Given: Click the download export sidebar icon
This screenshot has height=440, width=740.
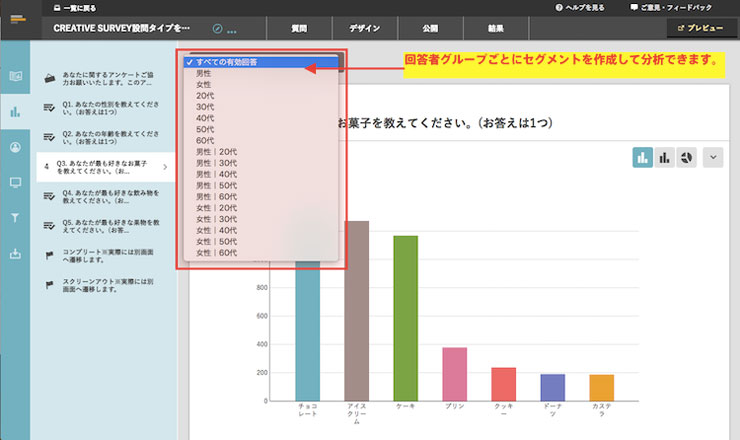Looking at the screenshot, I should tap(15, 253).
